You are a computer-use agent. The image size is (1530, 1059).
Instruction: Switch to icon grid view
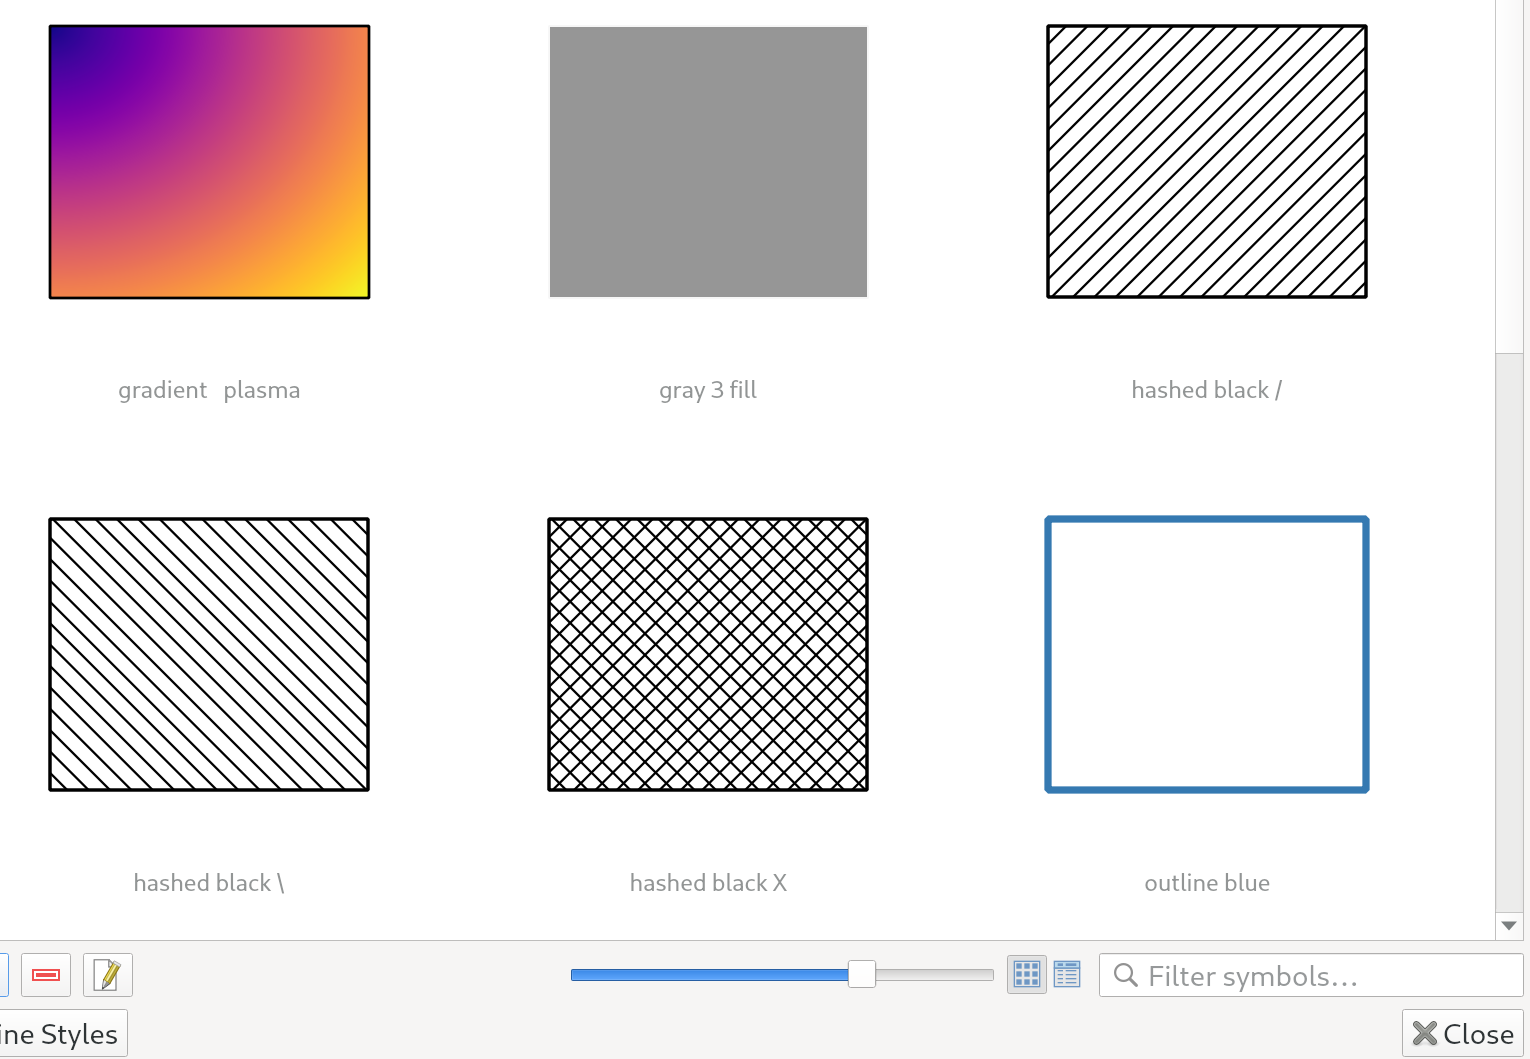point(1026,975)
